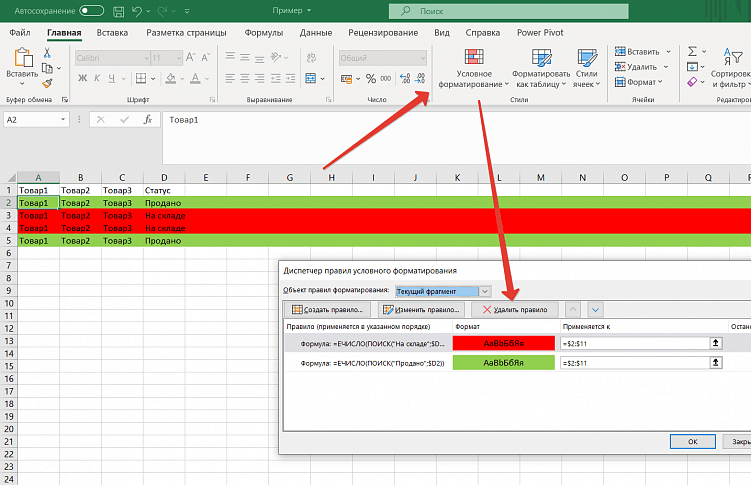Screen dimensions: 751x485
Task: Open the Вставка ribbon tab
Action: [113, 33]
